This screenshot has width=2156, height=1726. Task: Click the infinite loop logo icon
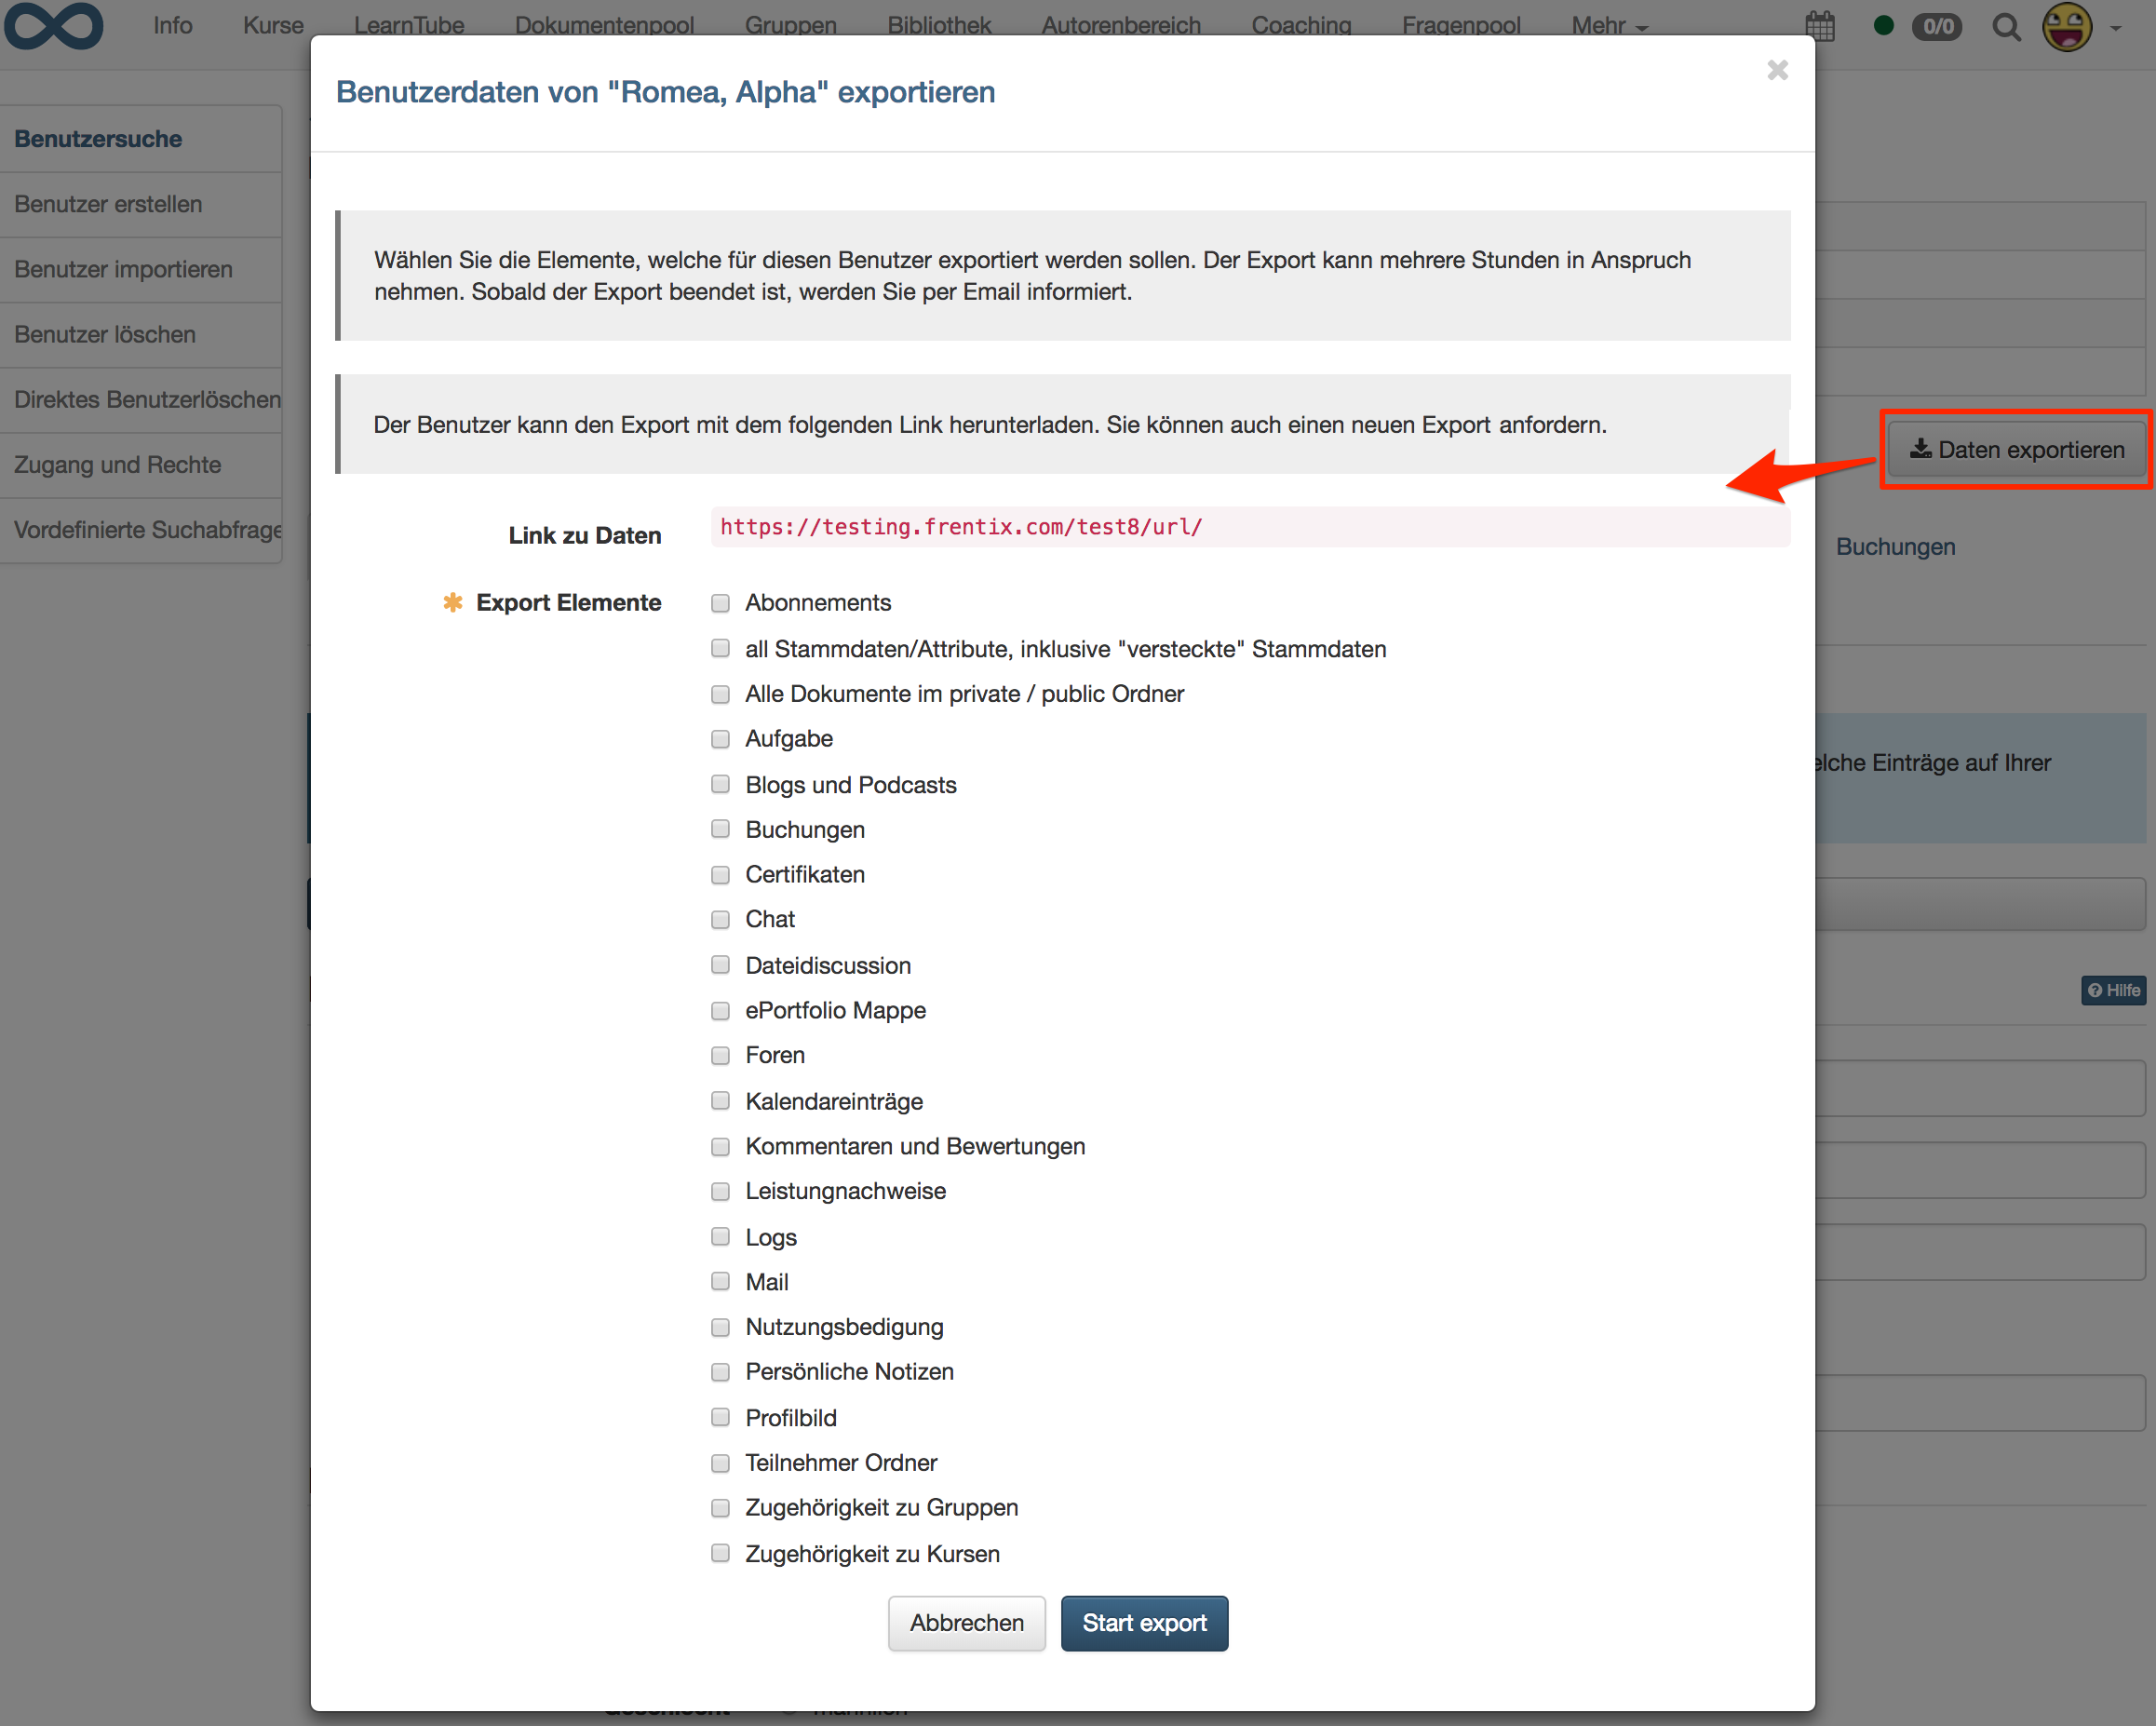(55, 24)
